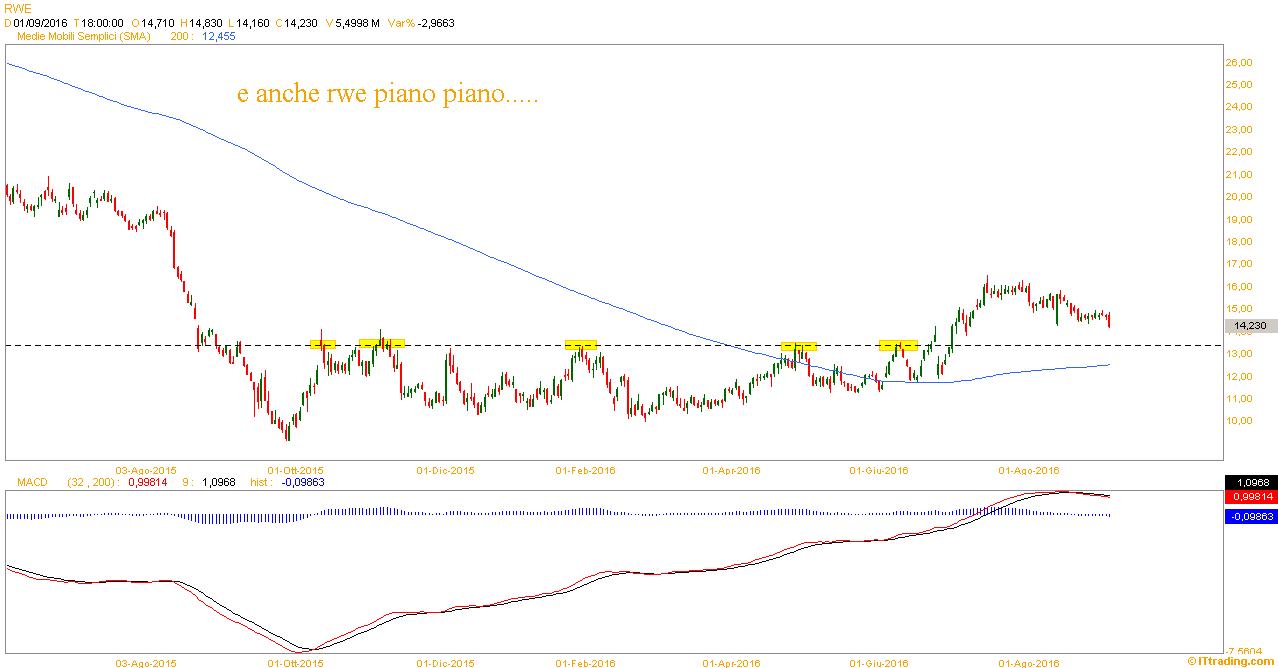Click the 22,00 price axis label
Image resolution: width=1278 pixels, height=668 pixels.
click(x=1239, y=152)
